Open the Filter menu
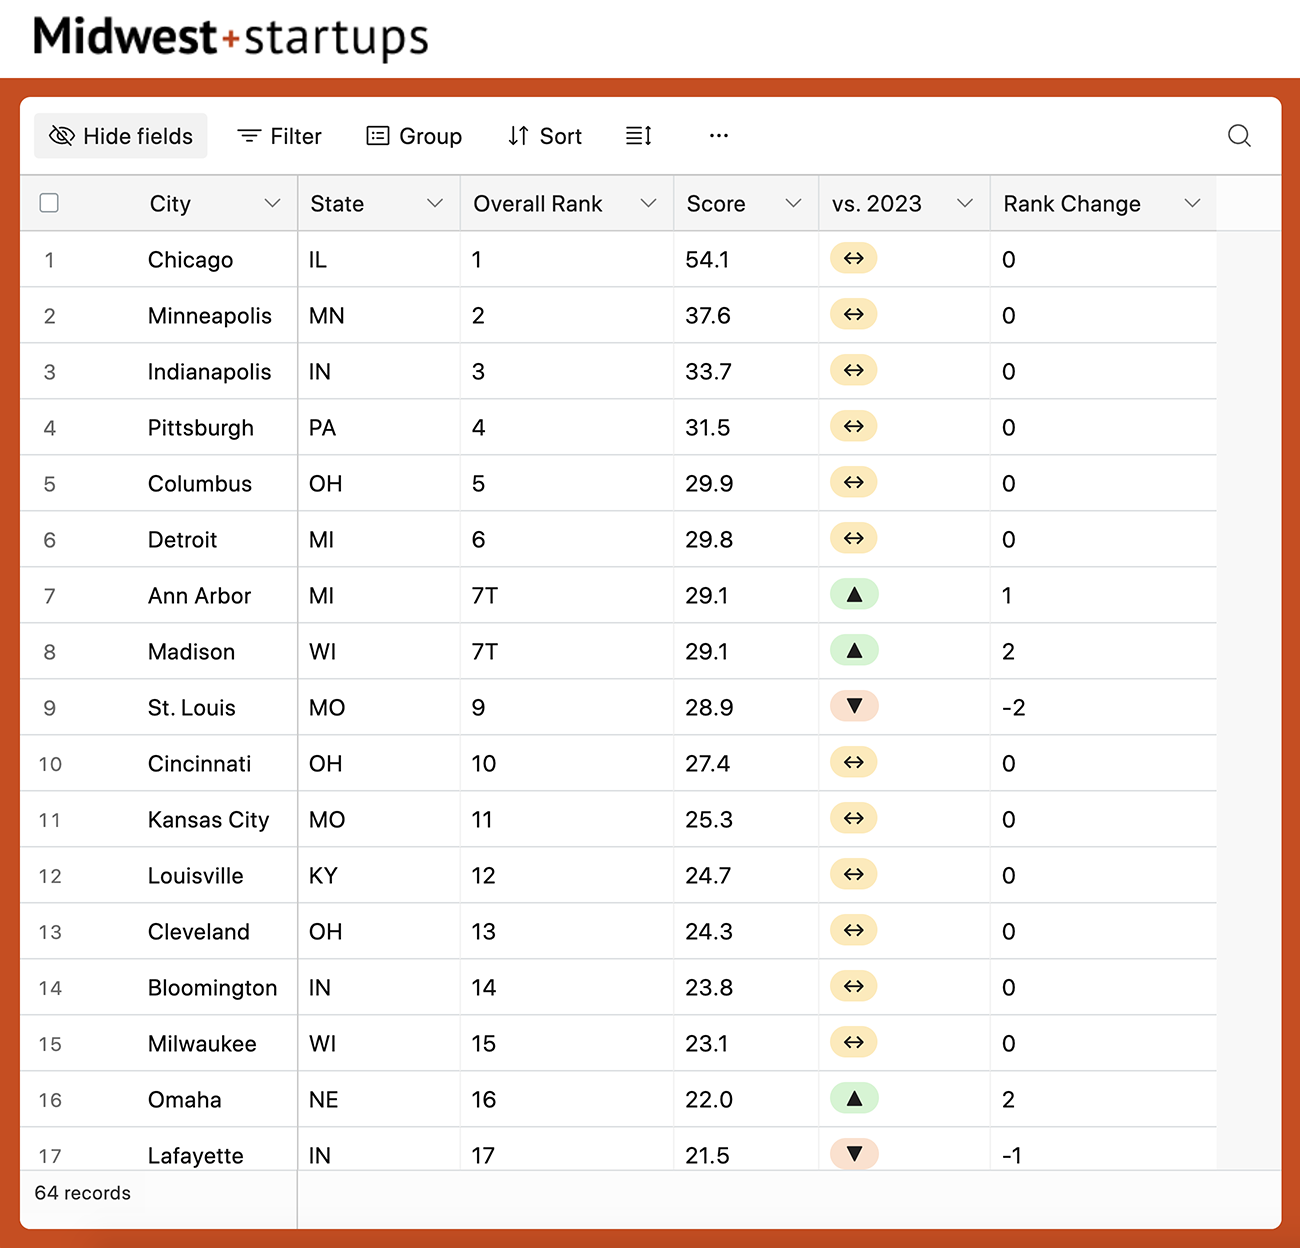Viewport: 1300px width, 1248px height. (x=279, y=136)
